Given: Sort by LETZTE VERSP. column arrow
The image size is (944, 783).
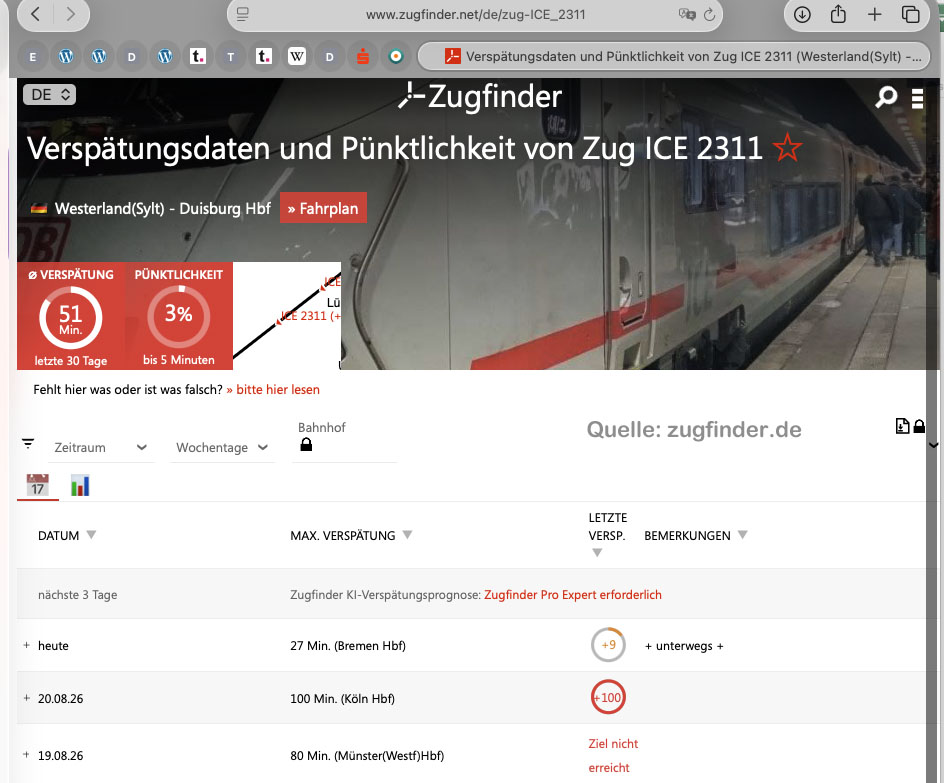Looking at the screenshot, I should [x=597, y=552].
